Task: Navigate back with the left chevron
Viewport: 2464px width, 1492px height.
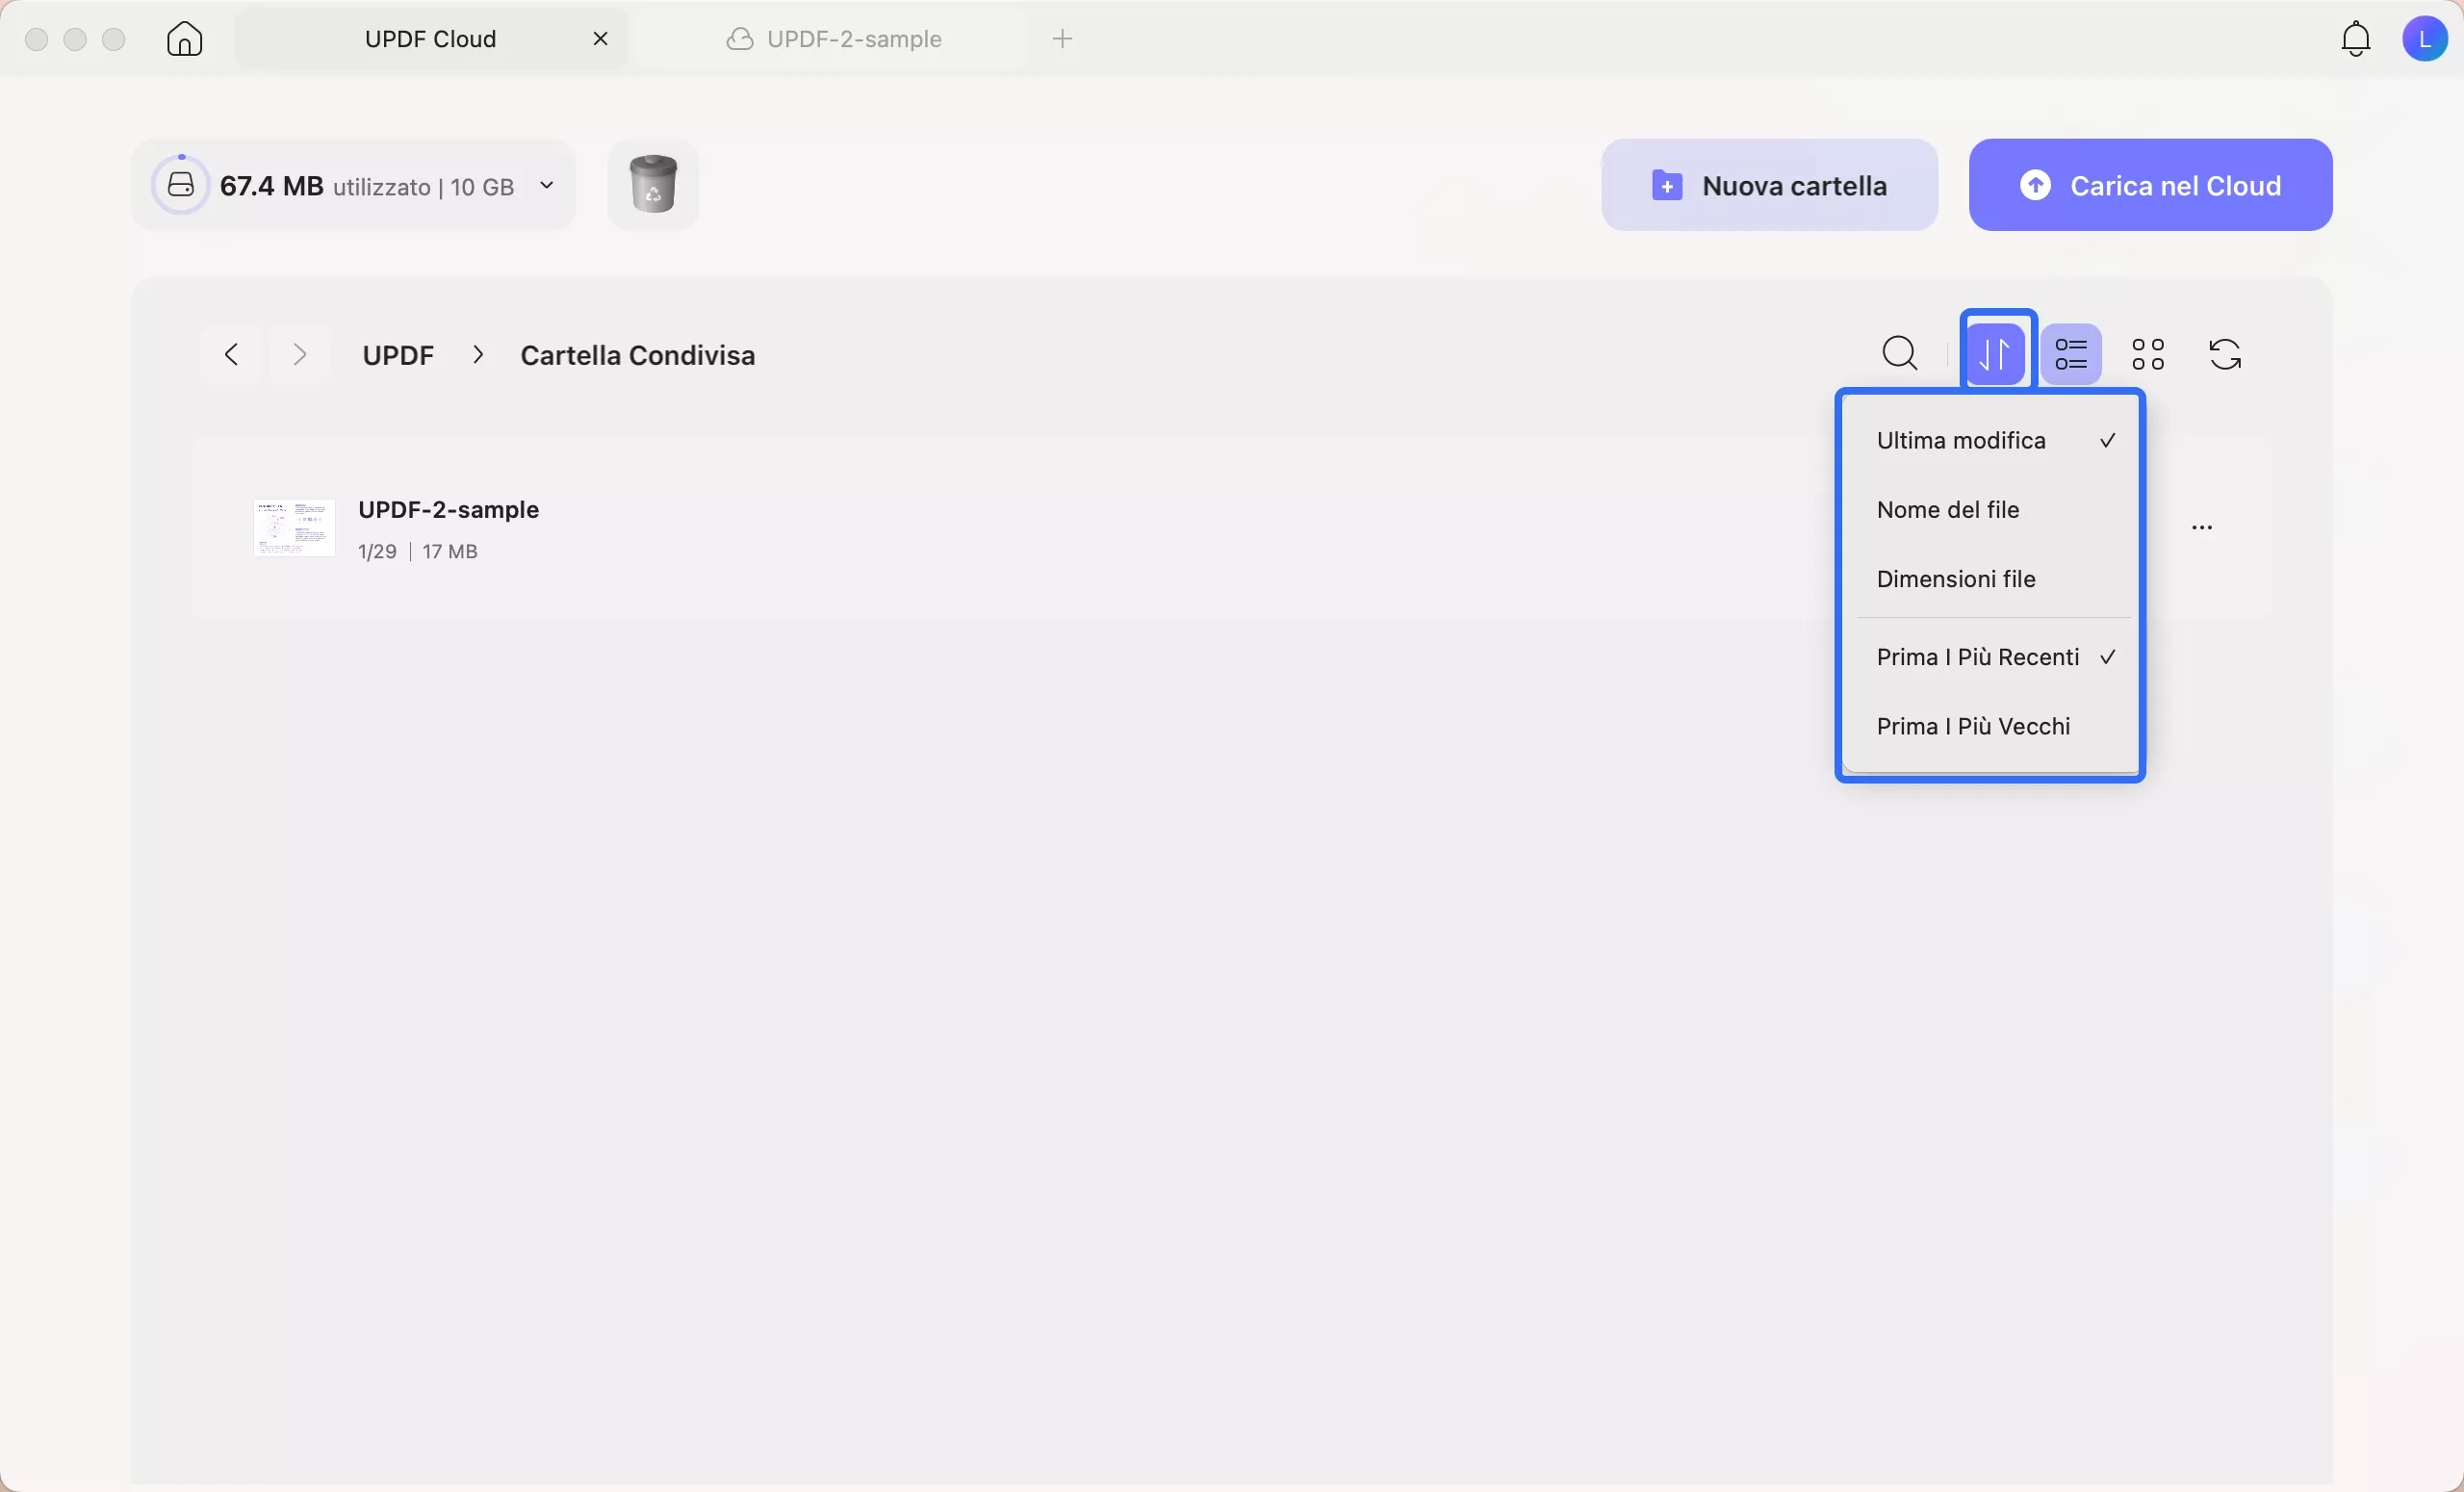Action: click(x=231, y=355)
